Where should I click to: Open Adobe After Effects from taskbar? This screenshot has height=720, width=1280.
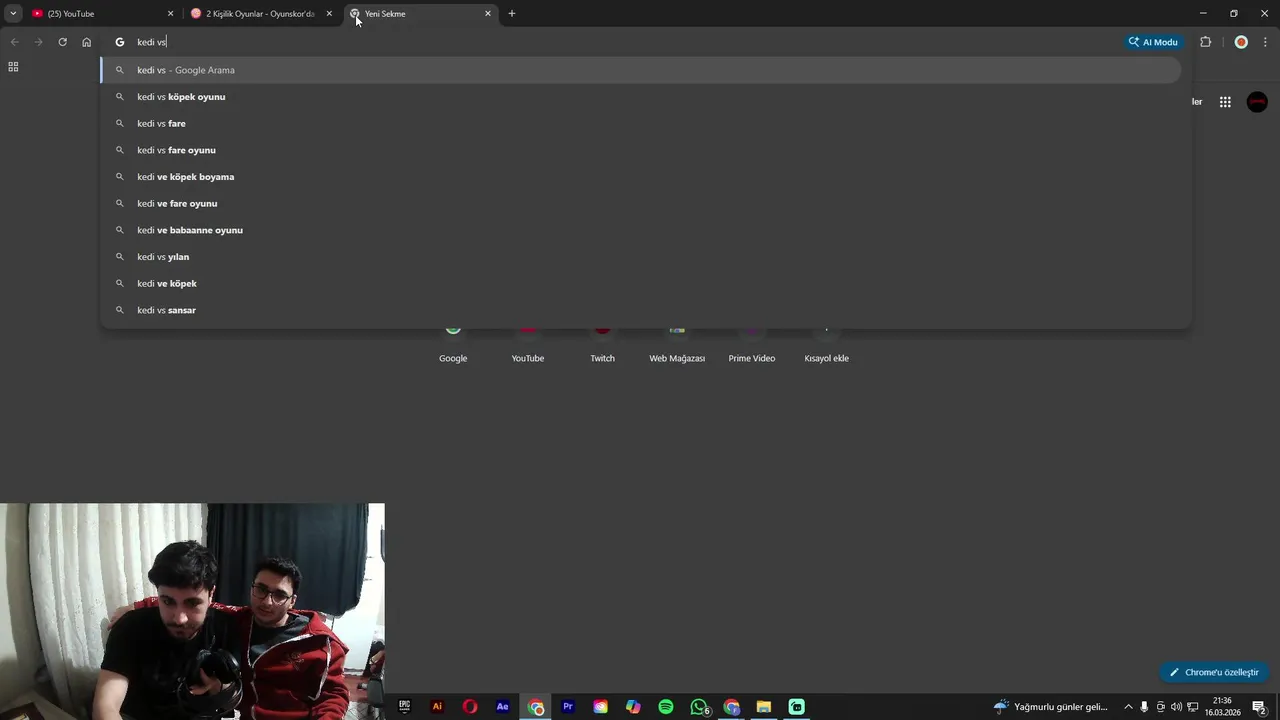[503, 707]
